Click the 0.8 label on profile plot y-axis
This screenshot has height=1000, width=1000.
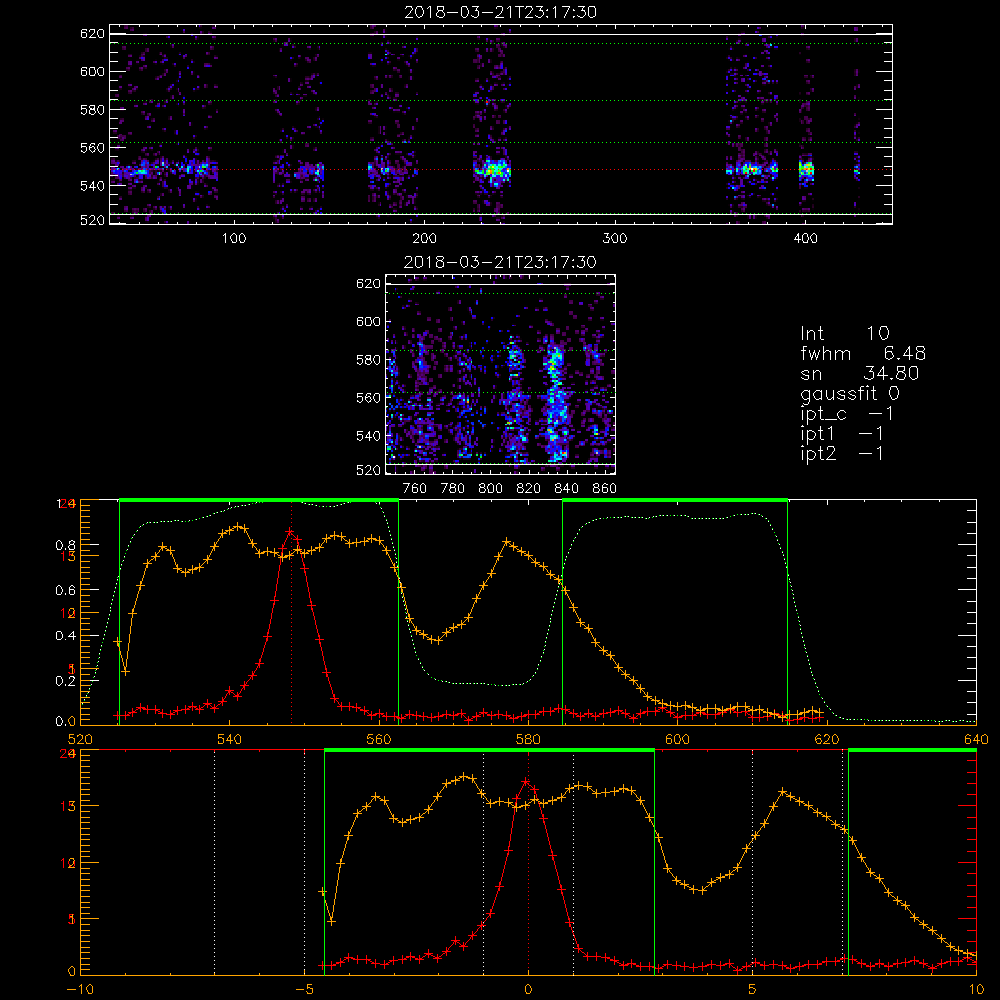pyautogui.click(x=66, y=546)
